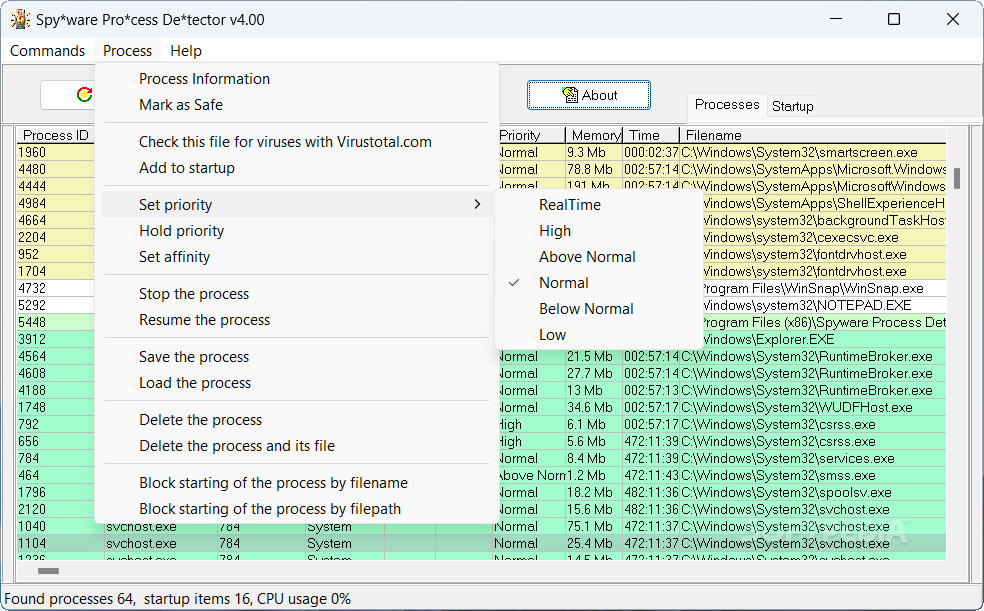Screen dimensions: 984x611
Task: Click the spoolsv.exe filename cell
Action: [813, 492]
